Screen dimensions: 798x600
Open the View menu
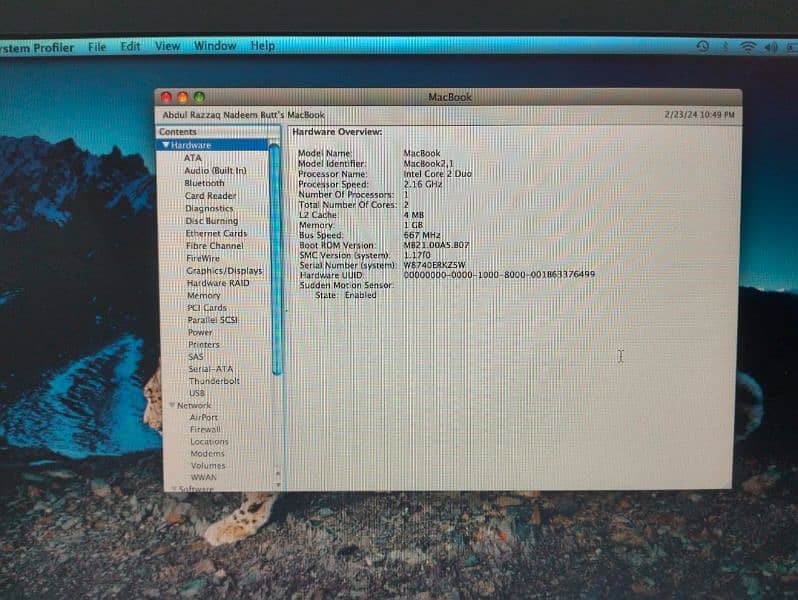[167, 46]
